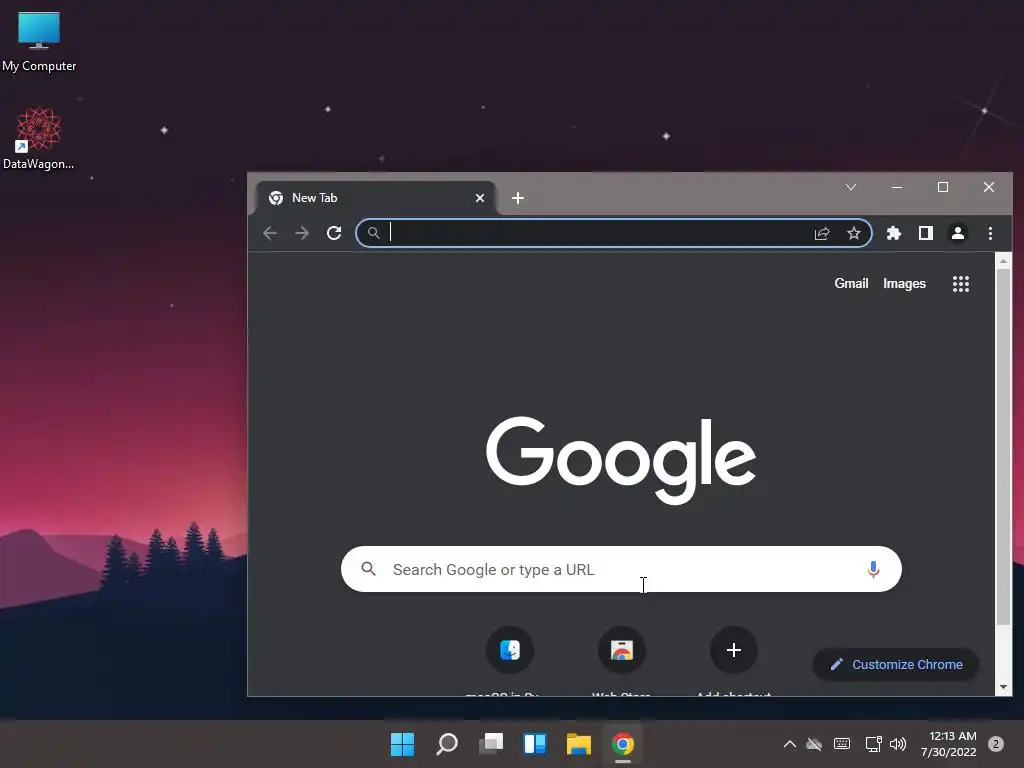1024x768 pixels.
Task: Open the volume control tray icon
Action: (x=898, y=744)
